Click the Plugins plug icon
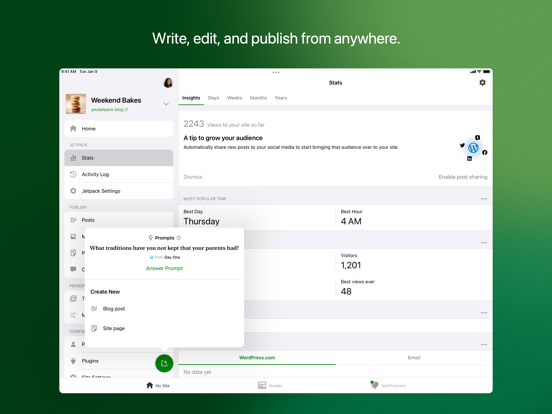 coord(73,361)
